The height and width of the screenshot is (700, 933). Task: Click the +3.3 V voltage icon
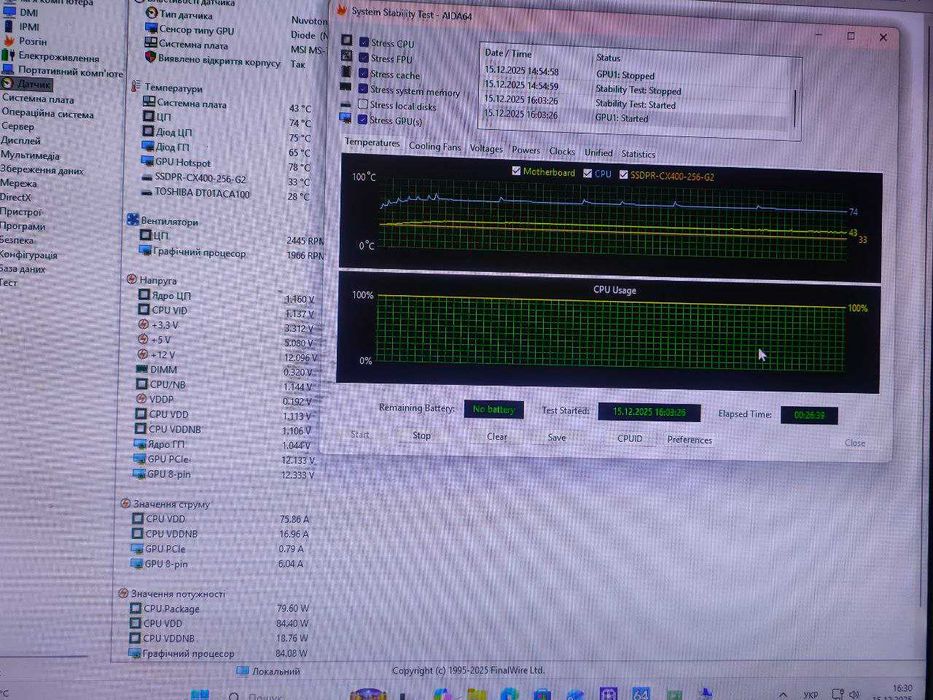pos(143,324)
